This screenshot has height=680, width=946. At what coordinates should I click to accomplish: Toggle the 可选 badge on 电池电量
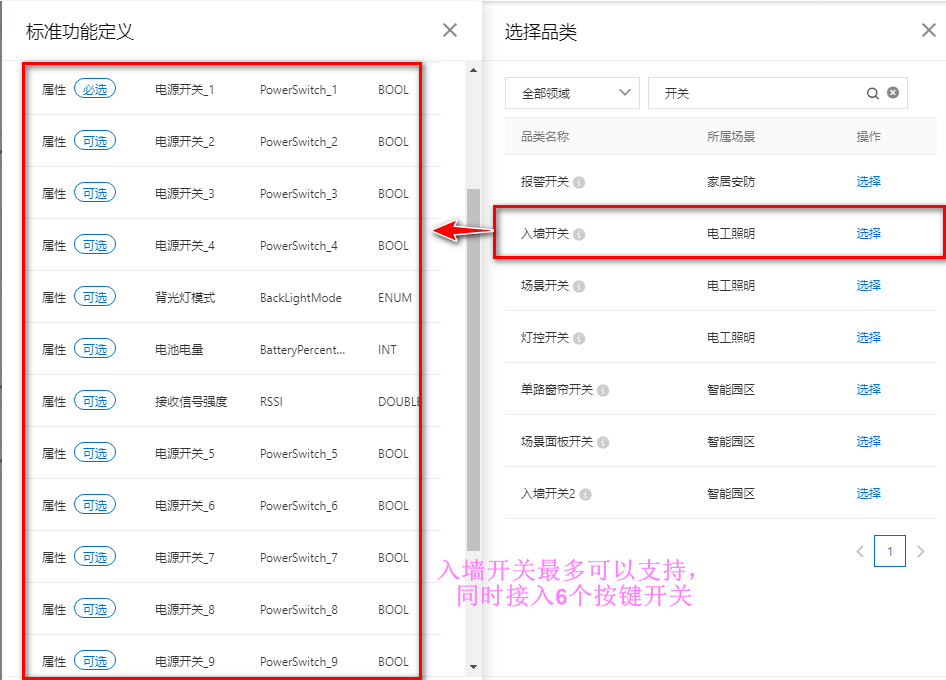pos(95,349)
